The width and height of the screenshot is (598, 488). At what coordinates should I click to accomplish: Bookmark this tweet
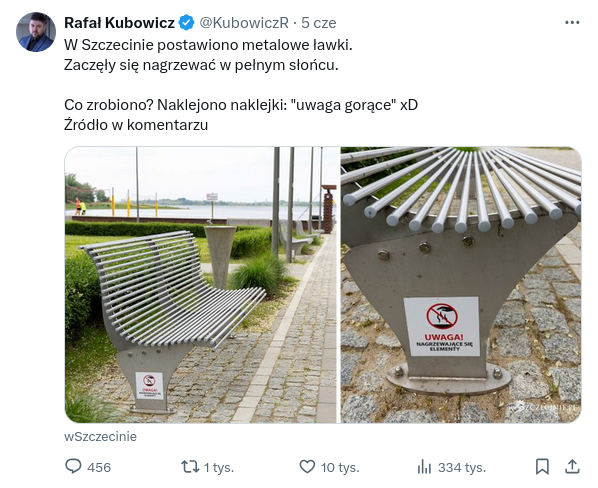(x=542, y=466)
